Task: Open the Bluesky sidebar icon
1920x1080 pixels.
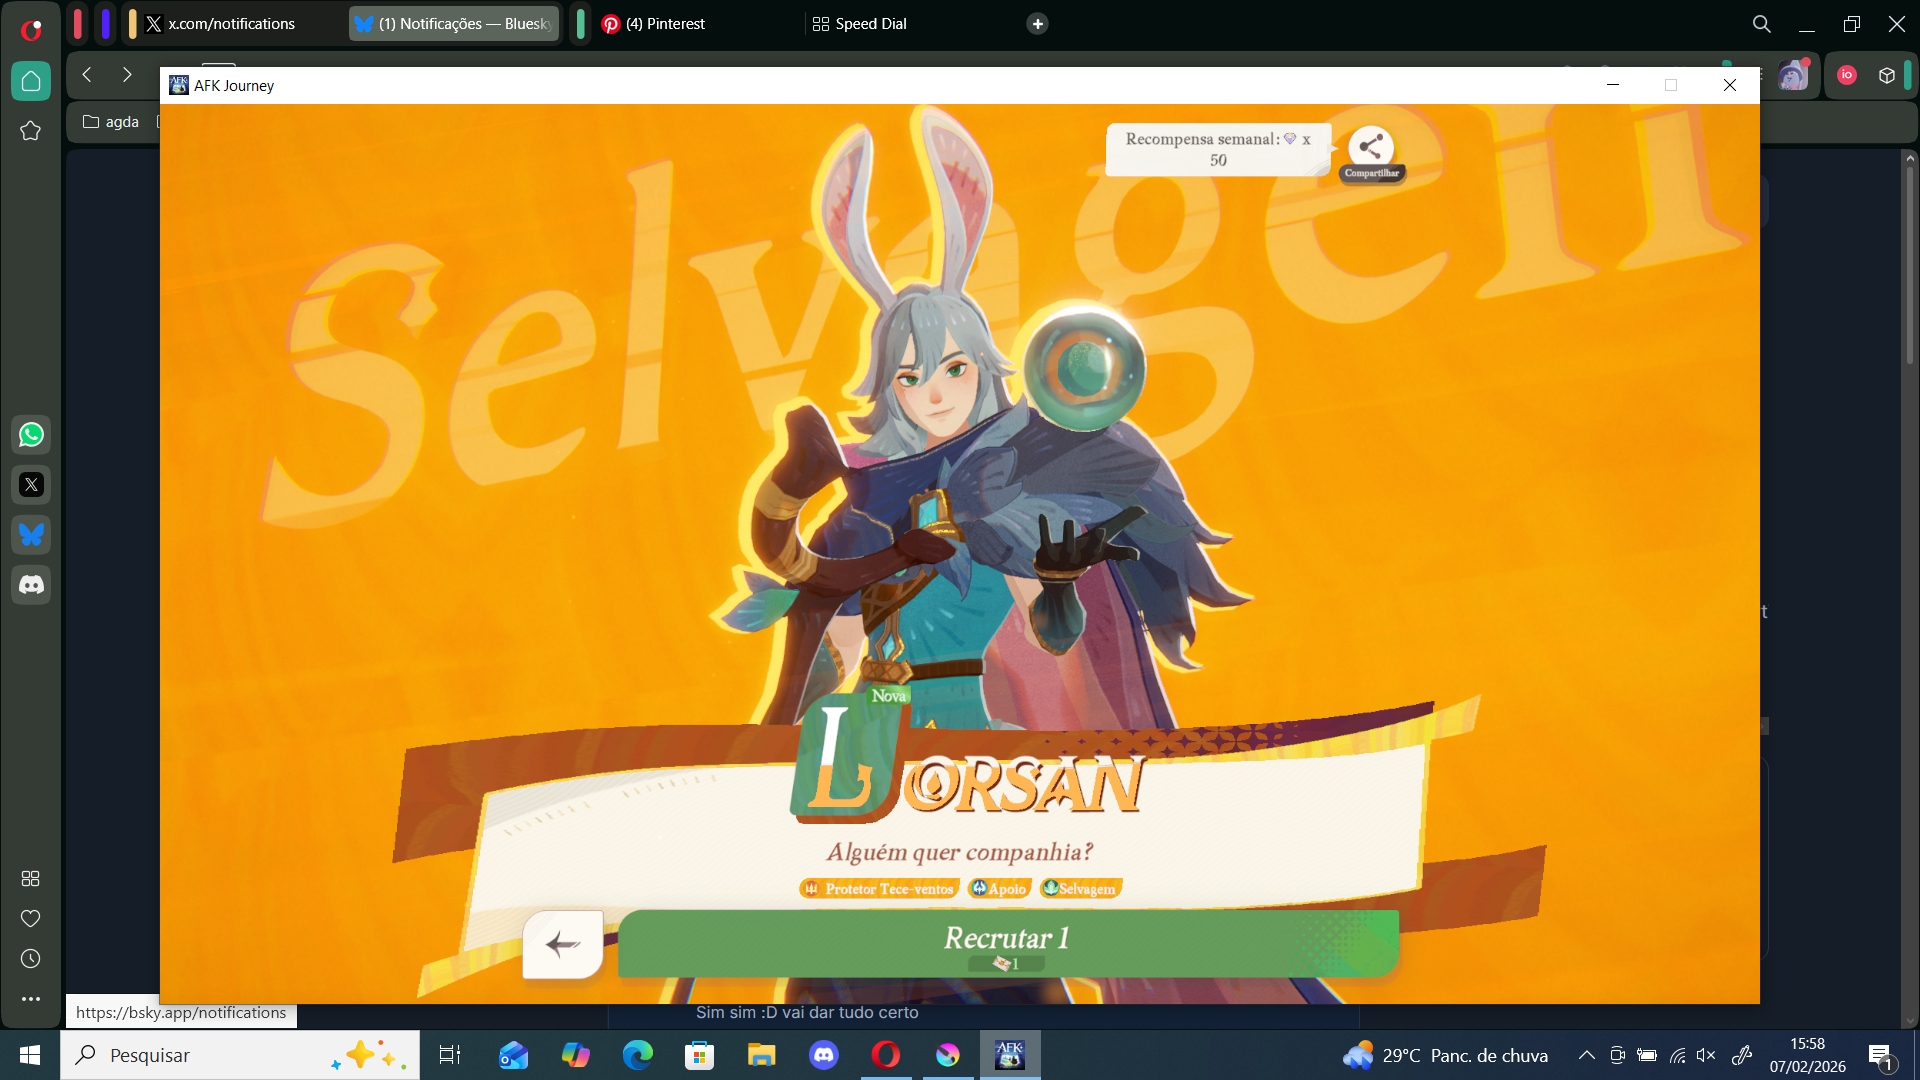Action: (x=31, y=535)
